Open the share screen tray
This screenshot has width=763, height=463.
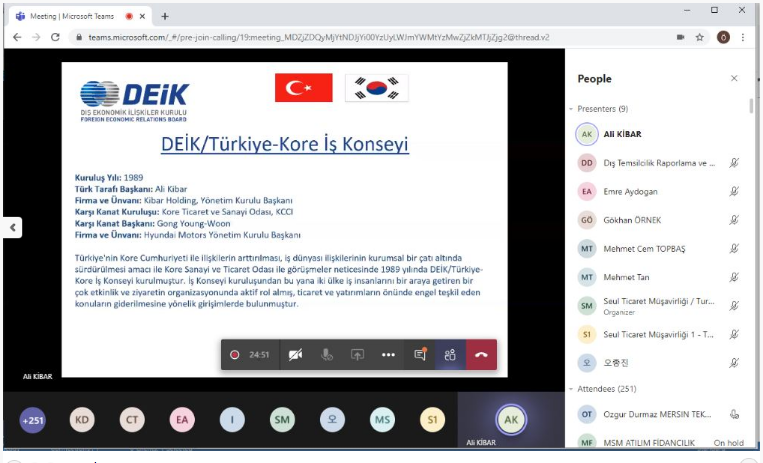click(357, 355)
